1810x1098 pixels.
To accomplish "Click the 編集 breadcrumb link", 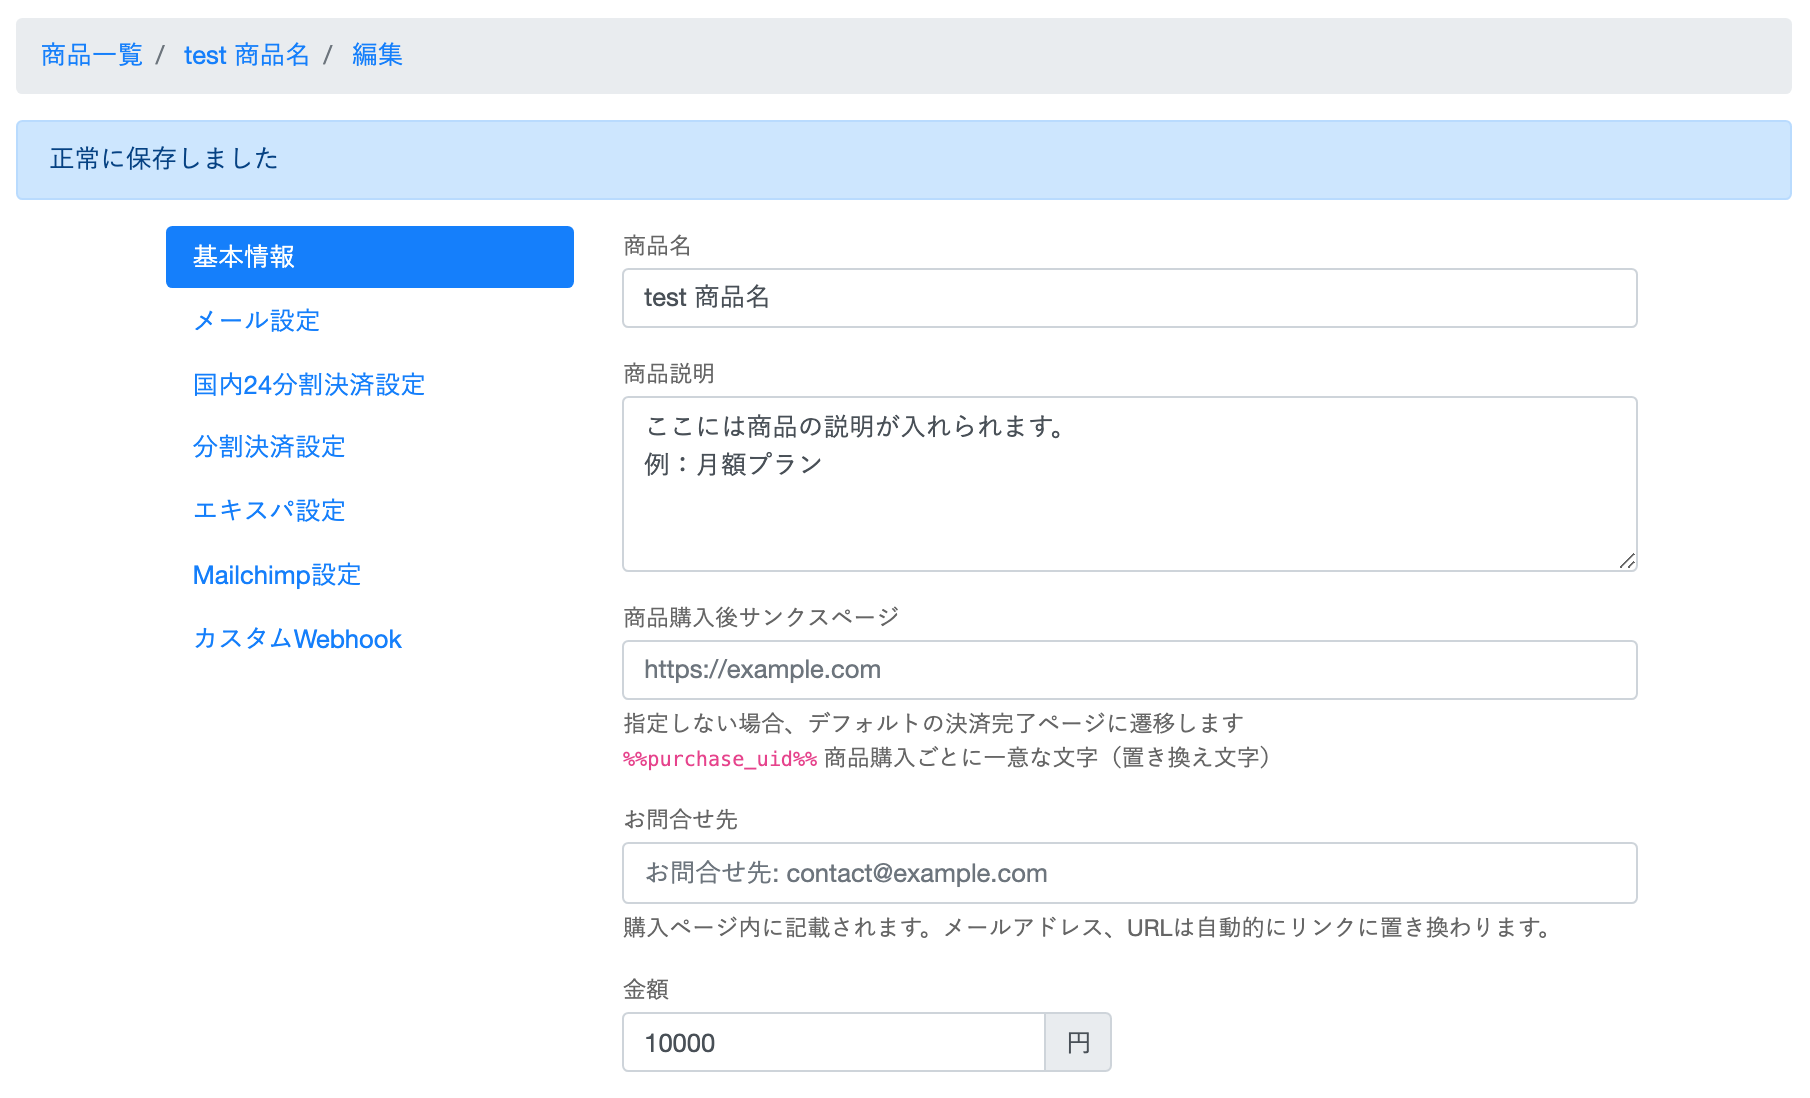I will point(377,55).
